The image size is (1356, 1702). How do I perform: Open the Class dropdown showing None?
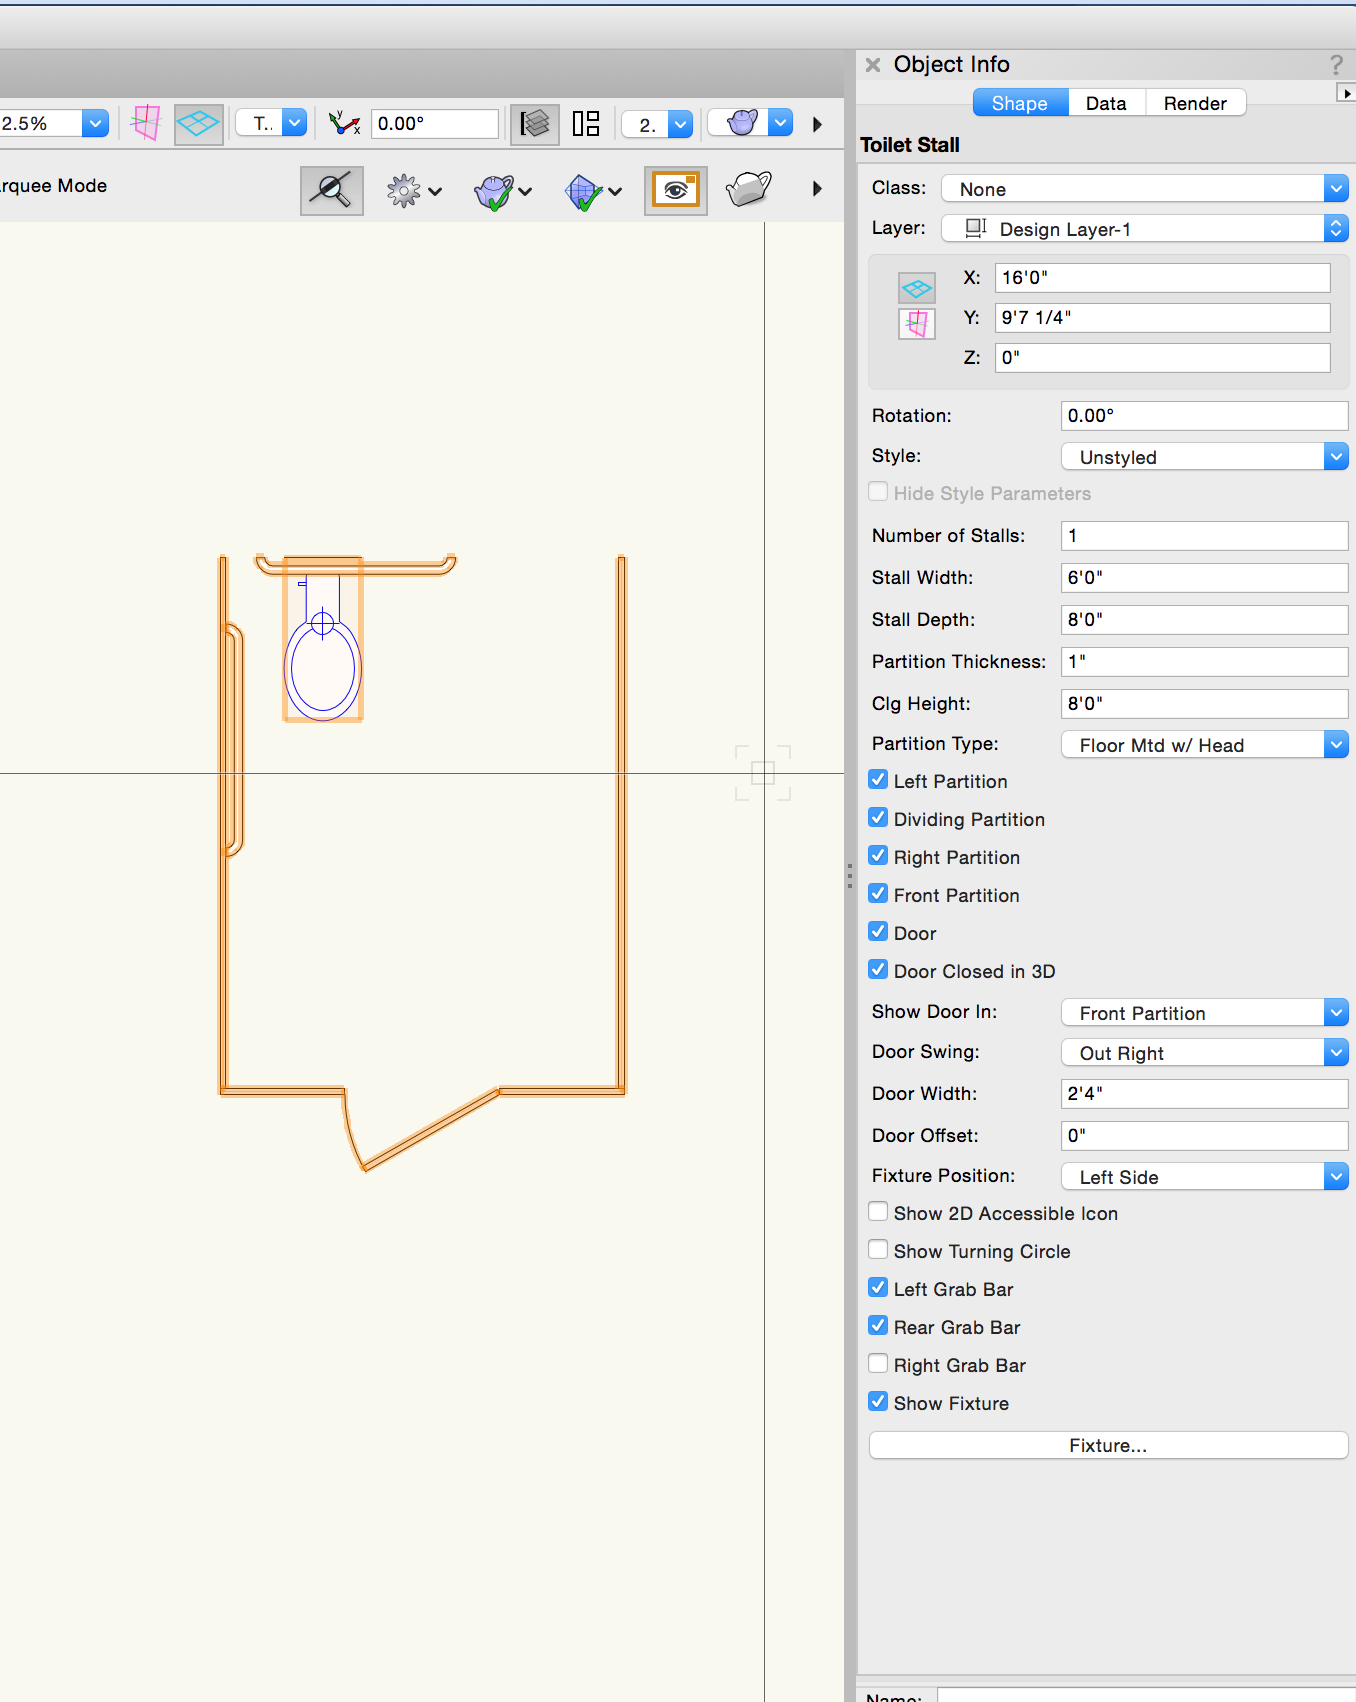click(x=1144, y=189)
